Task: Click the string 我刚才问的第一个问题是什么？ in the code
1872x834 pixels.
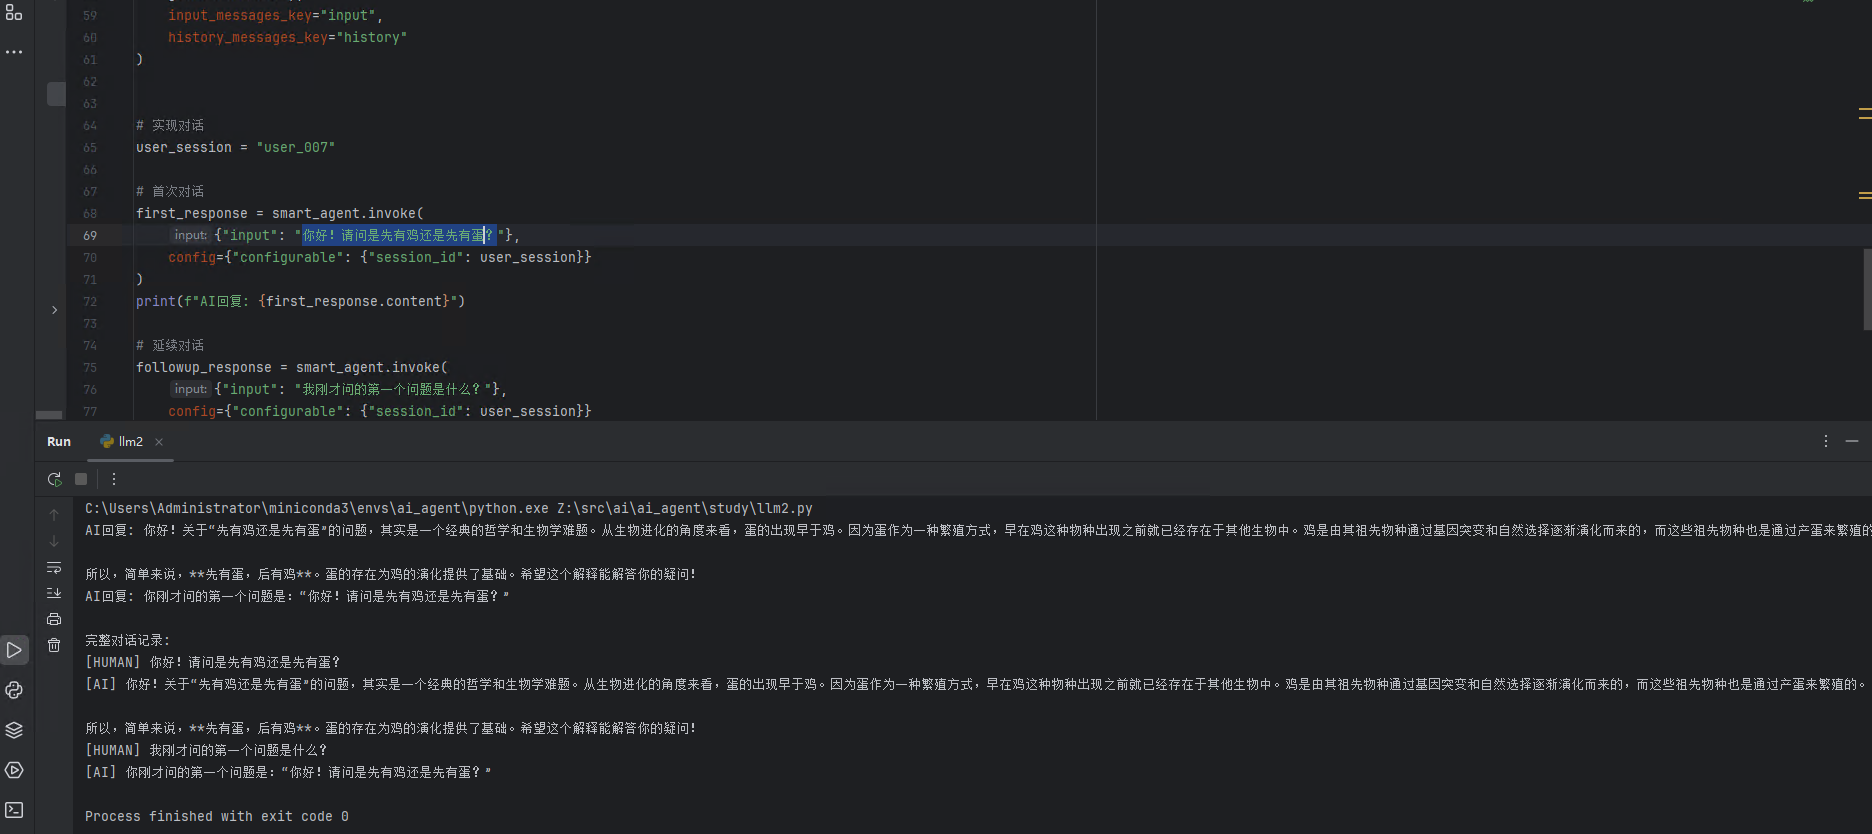Action: click(x=391, y=389)
